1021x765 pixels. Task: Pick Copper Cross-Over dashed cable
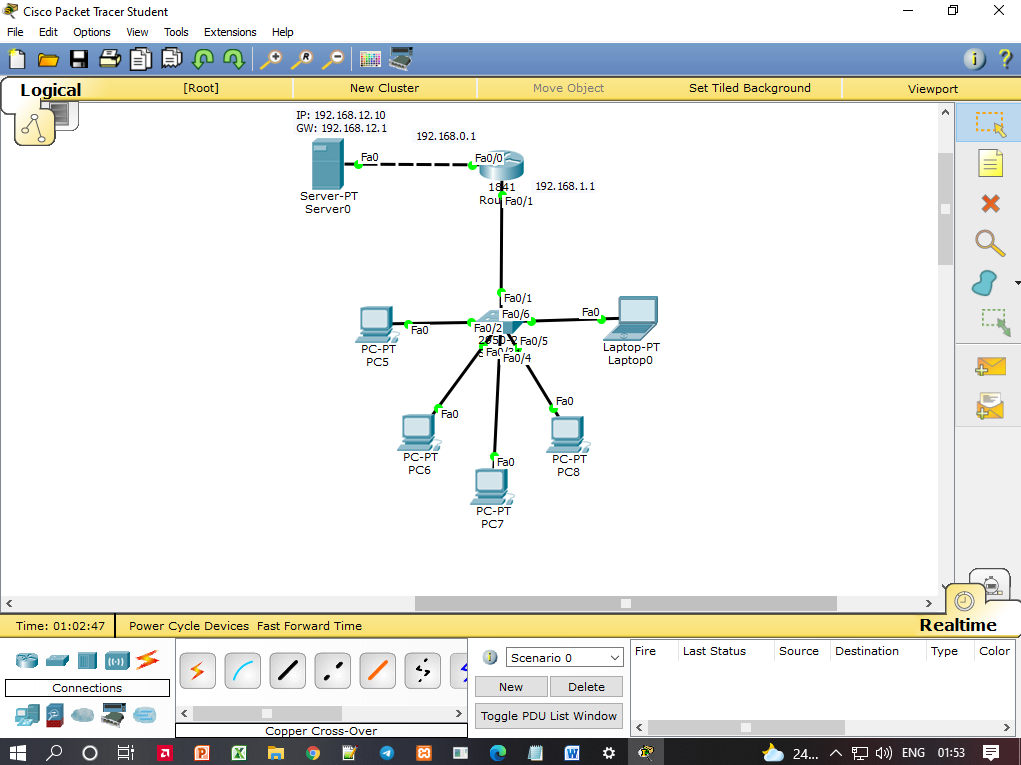click(332, 671)
